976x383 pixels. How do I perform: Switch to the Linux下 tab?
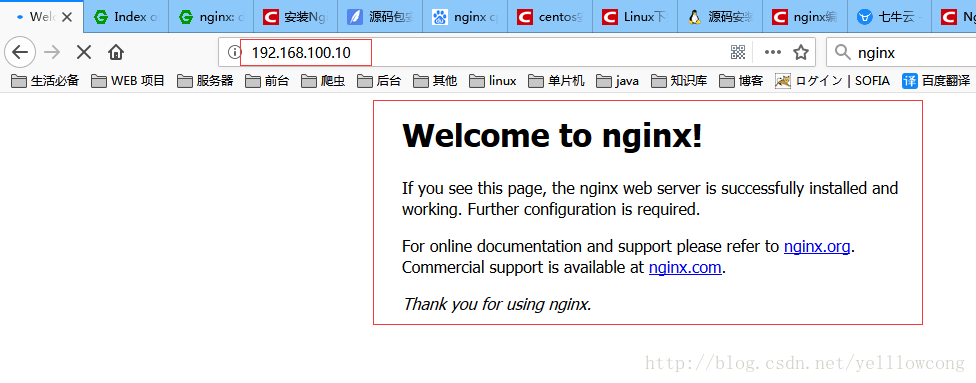pos(634,17)
